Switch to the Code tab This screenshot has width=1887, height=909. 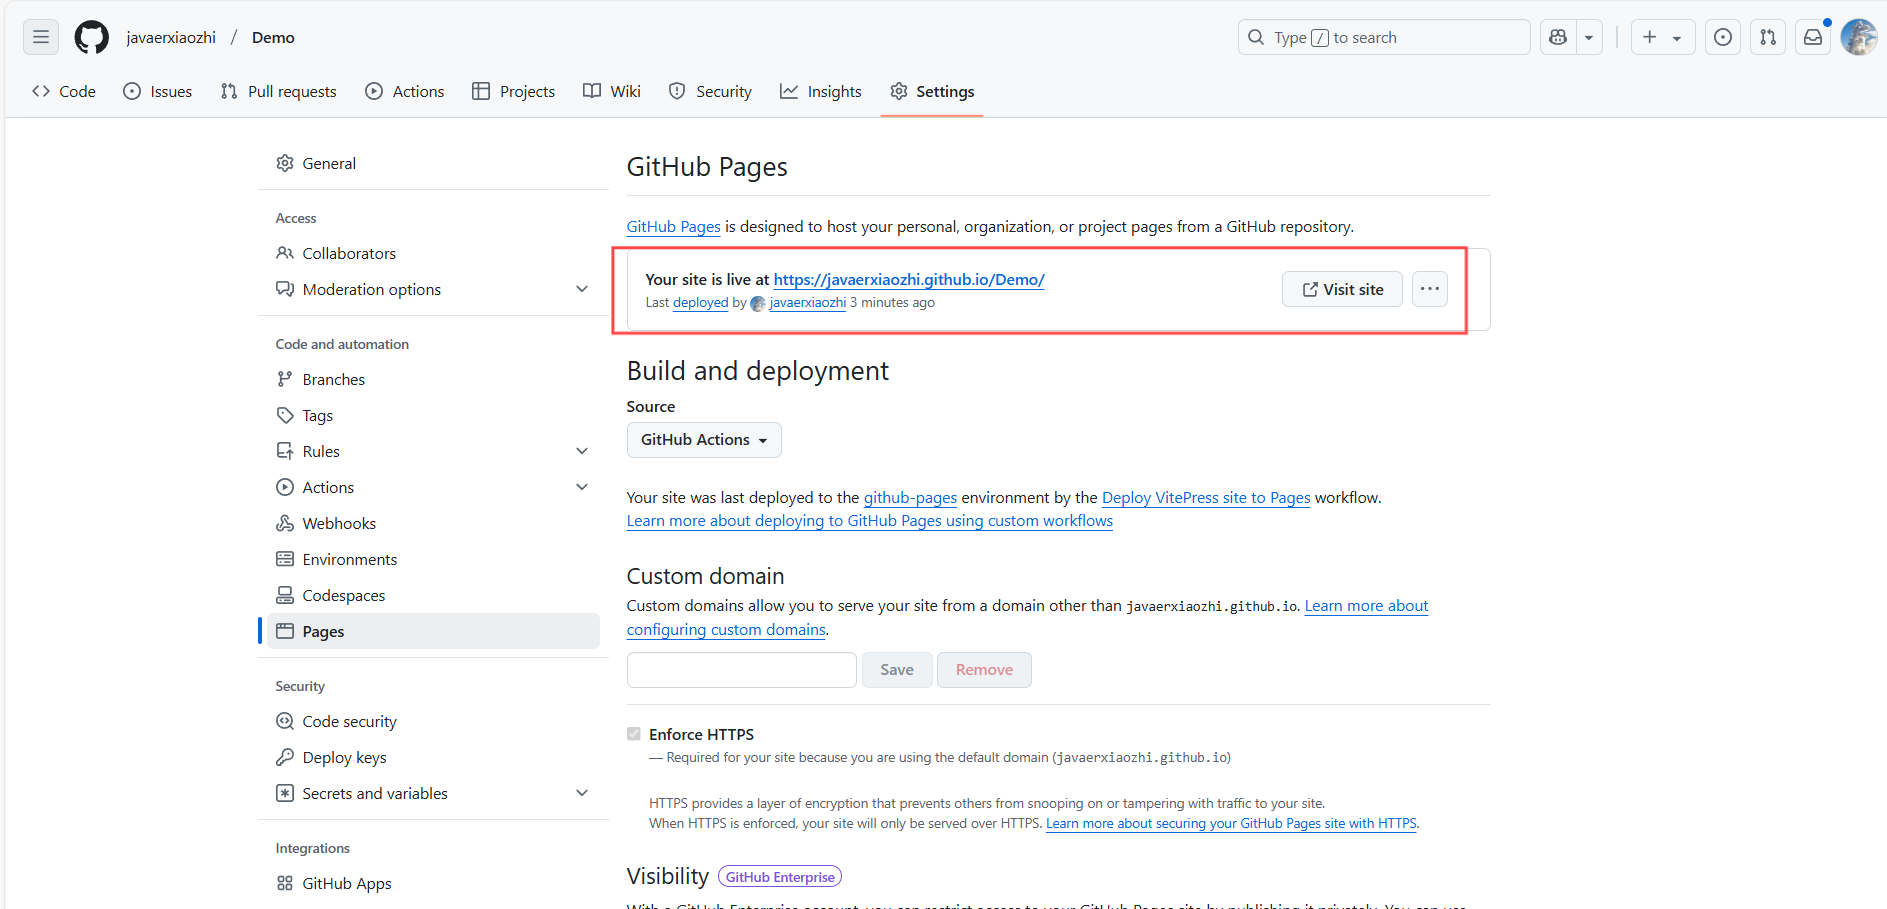coord(64,91)
